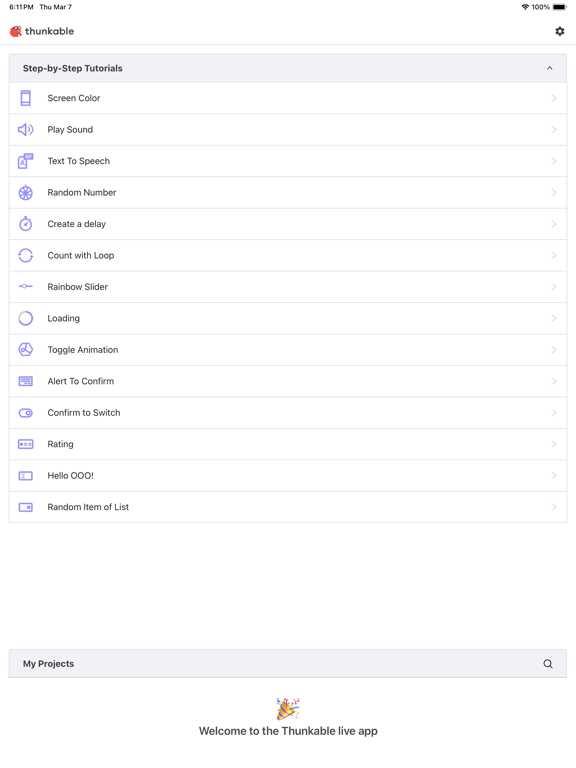
Task: Tap the Thunkable logo icon
Action: [x=16, y=31]
